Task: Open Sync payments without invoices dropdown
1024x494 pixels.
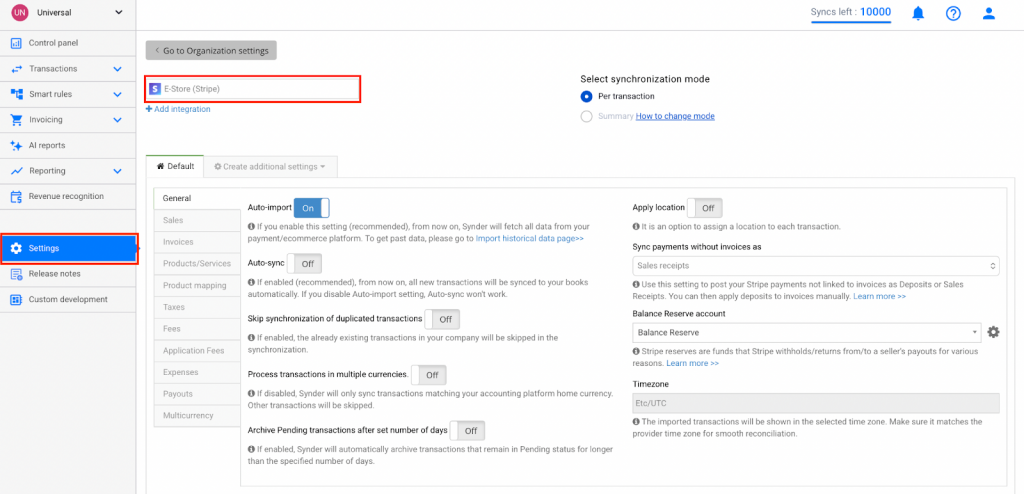Action: coord(816,266)
